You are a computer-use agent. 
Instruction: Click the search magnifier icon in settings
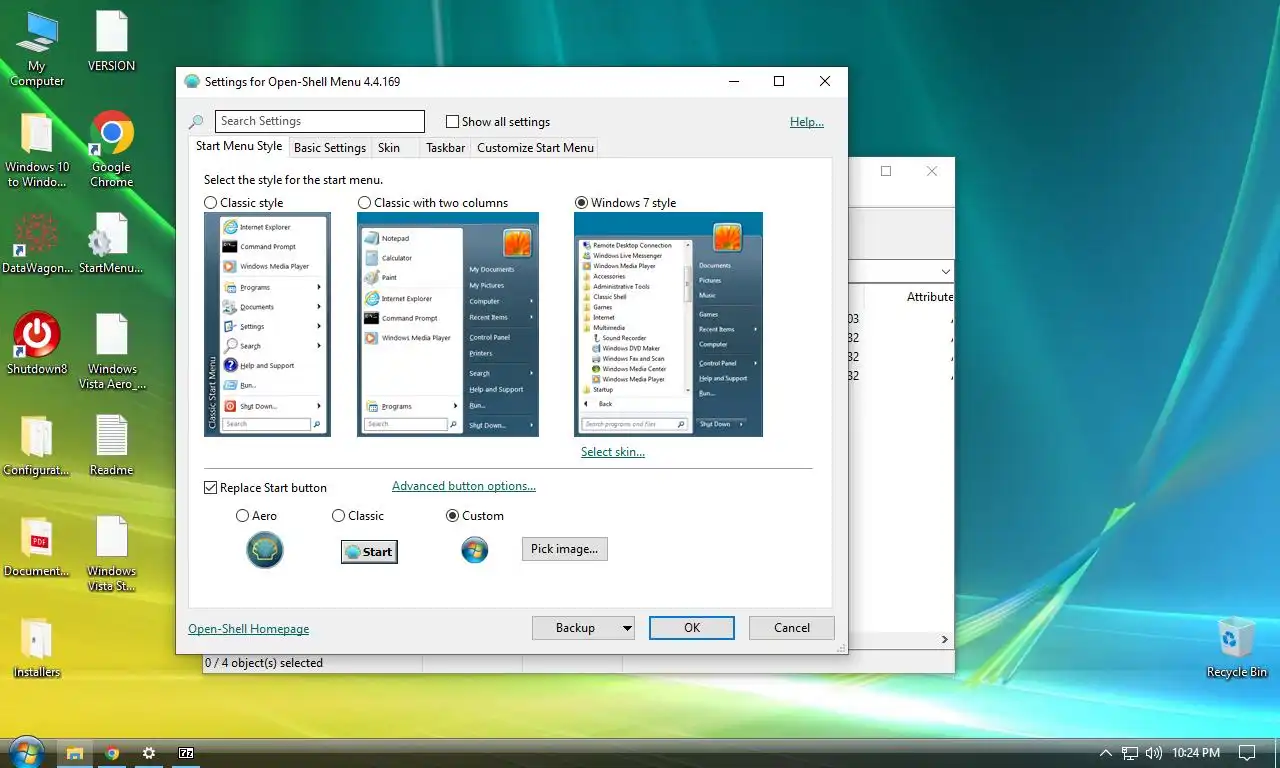point(196,122)
